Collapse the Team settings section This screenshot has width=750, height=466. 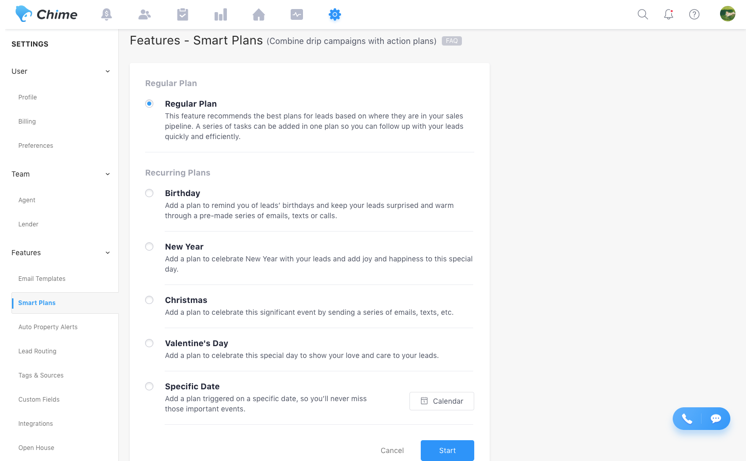tap(108, 174)
